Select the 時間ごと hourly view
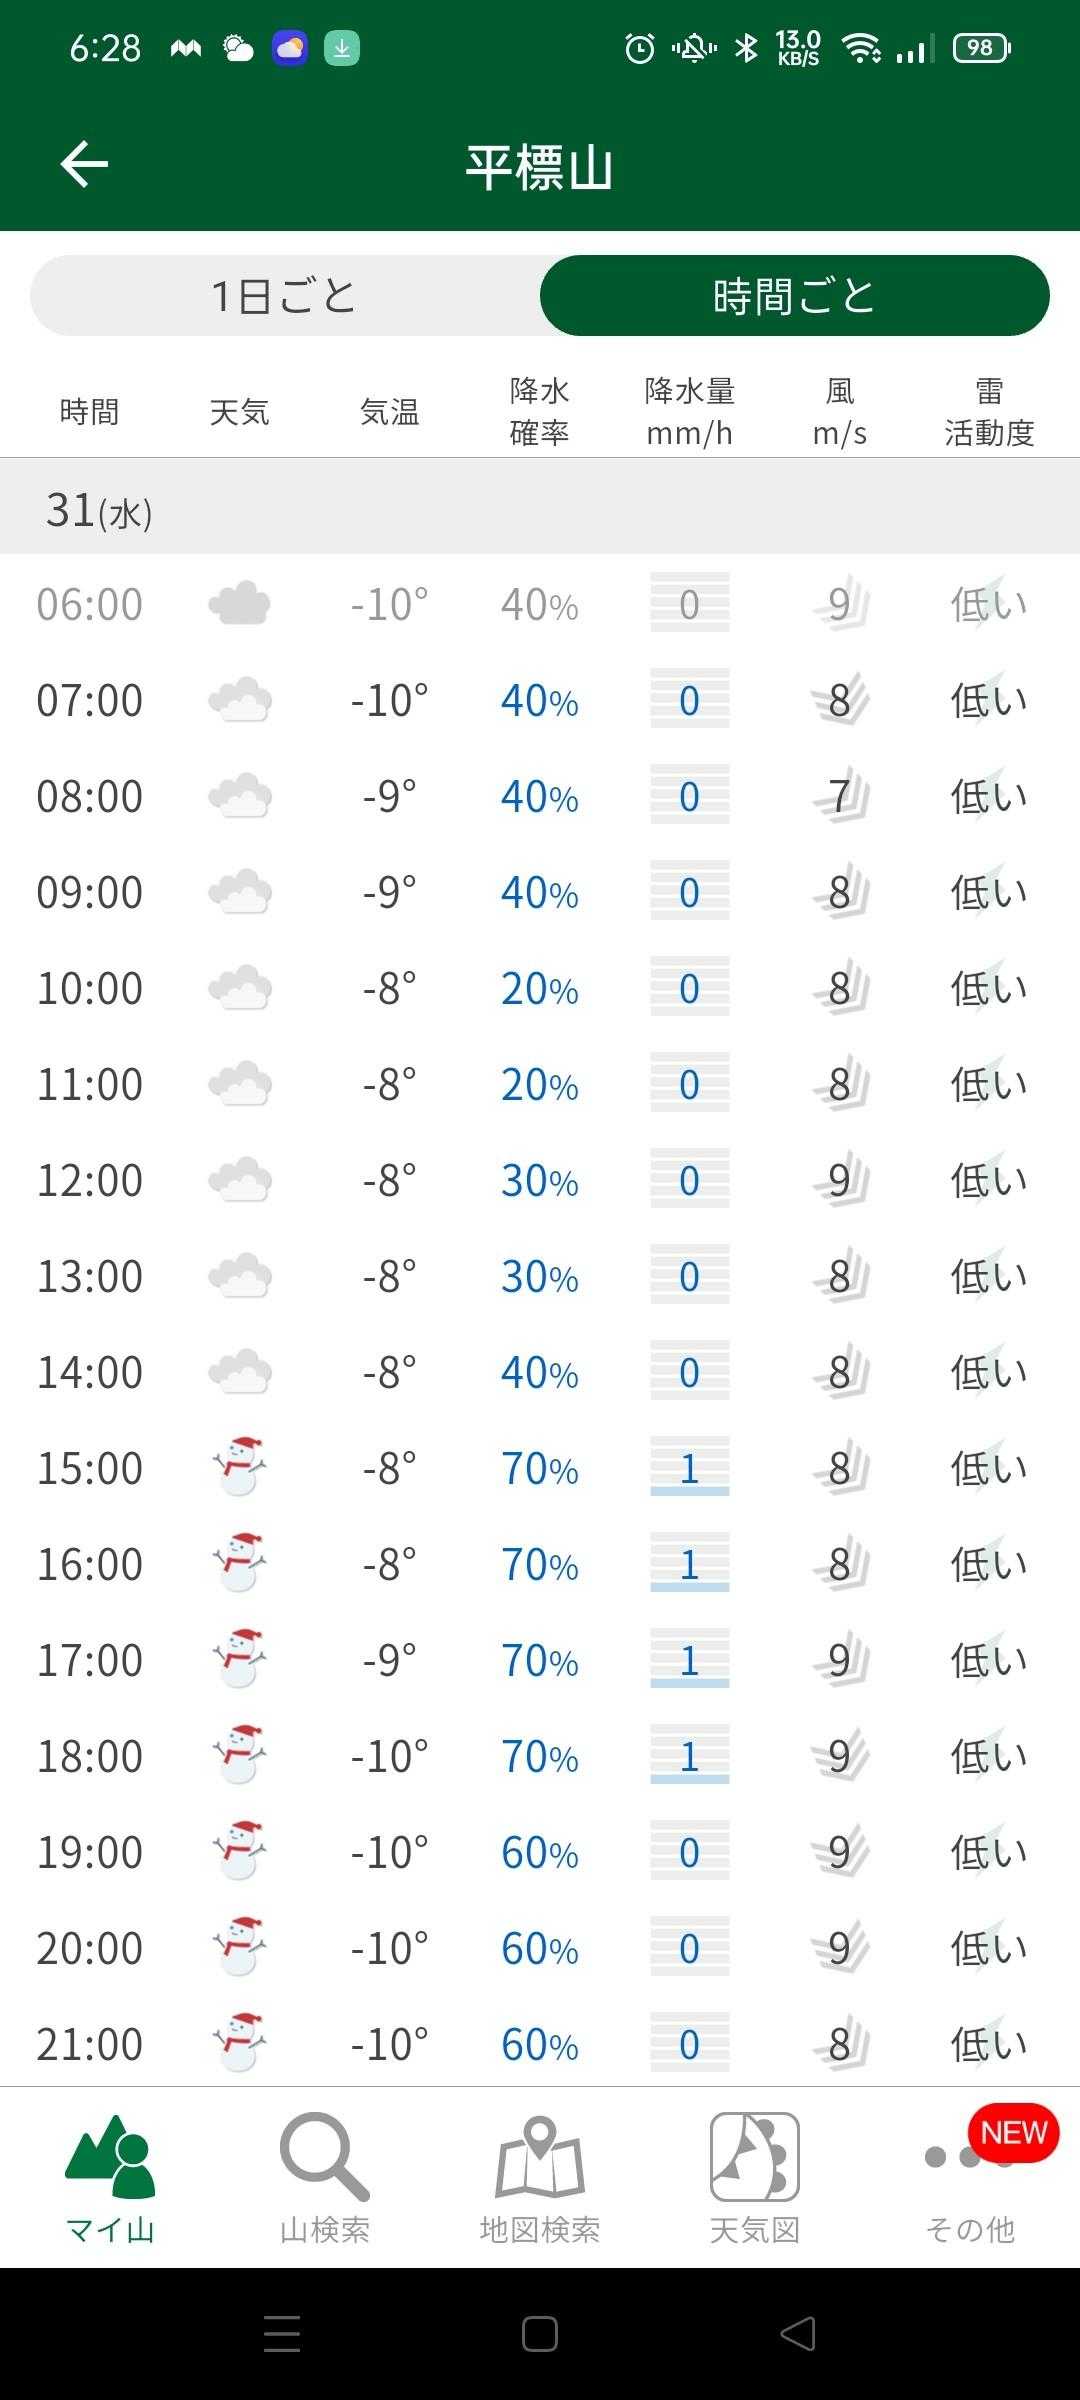This screenshot has width=1080, height=2400. coord(794,296)
